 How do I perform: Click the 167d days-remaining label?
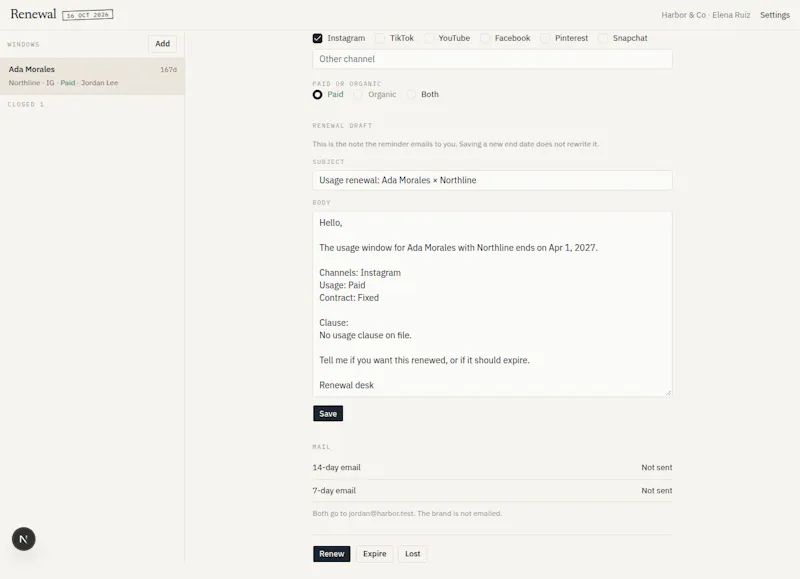pos(168,69)
